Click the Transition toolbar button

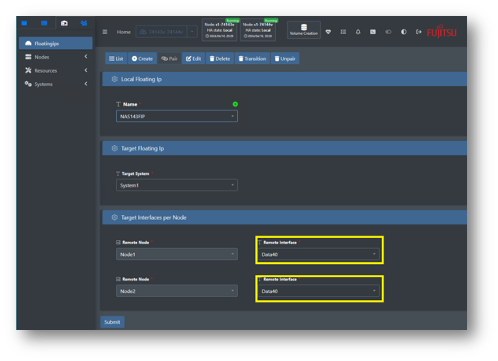pos(252,59)
